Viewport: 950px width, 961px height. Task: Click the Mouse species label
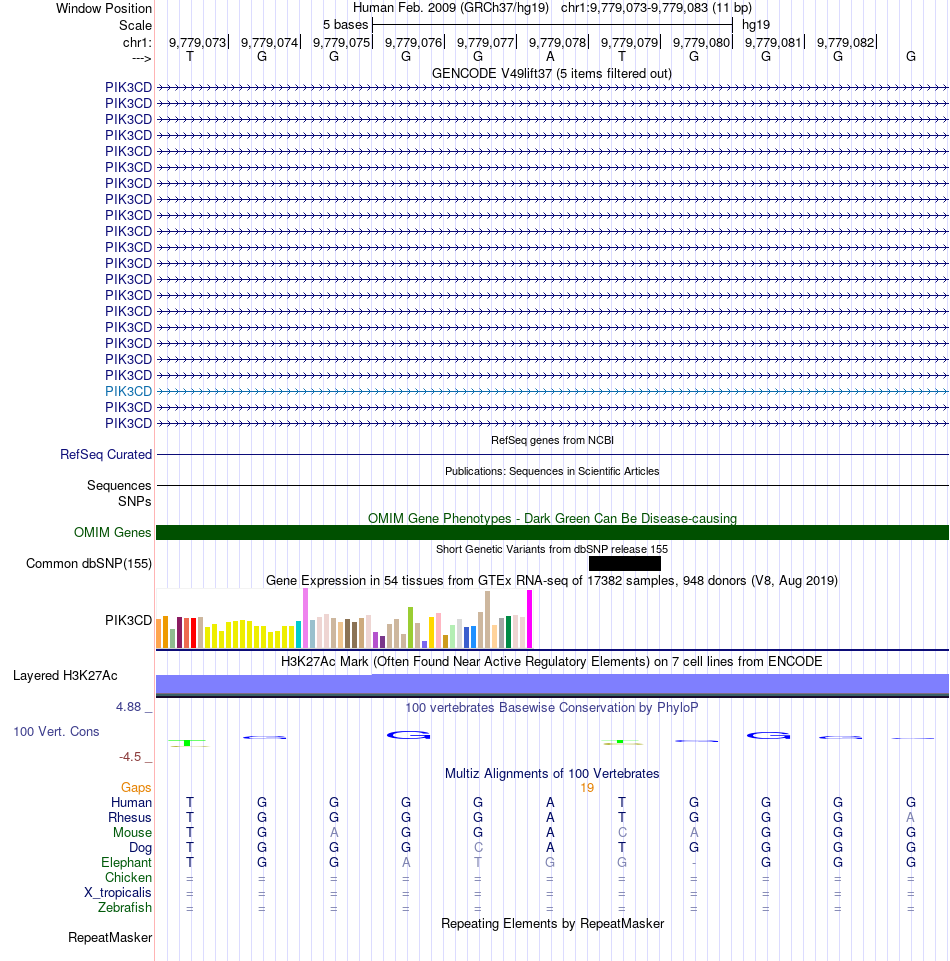coord(132,832)
